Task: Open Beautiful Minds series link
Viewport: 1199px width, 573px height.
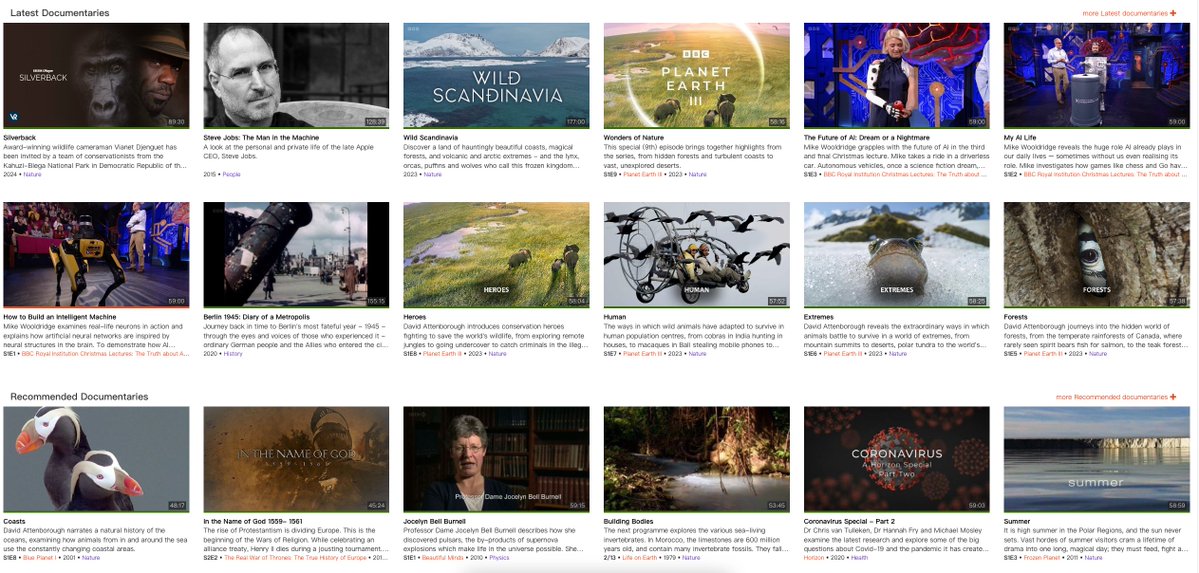Action: coord(445,558)
